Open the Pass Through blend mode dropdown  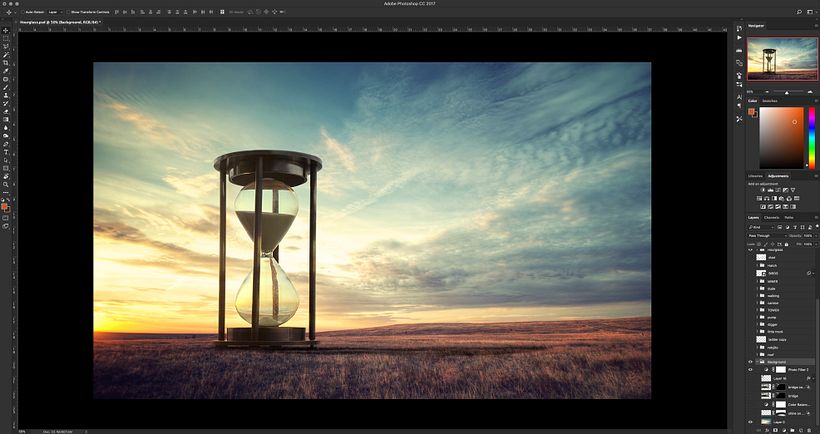pos(767,236)
